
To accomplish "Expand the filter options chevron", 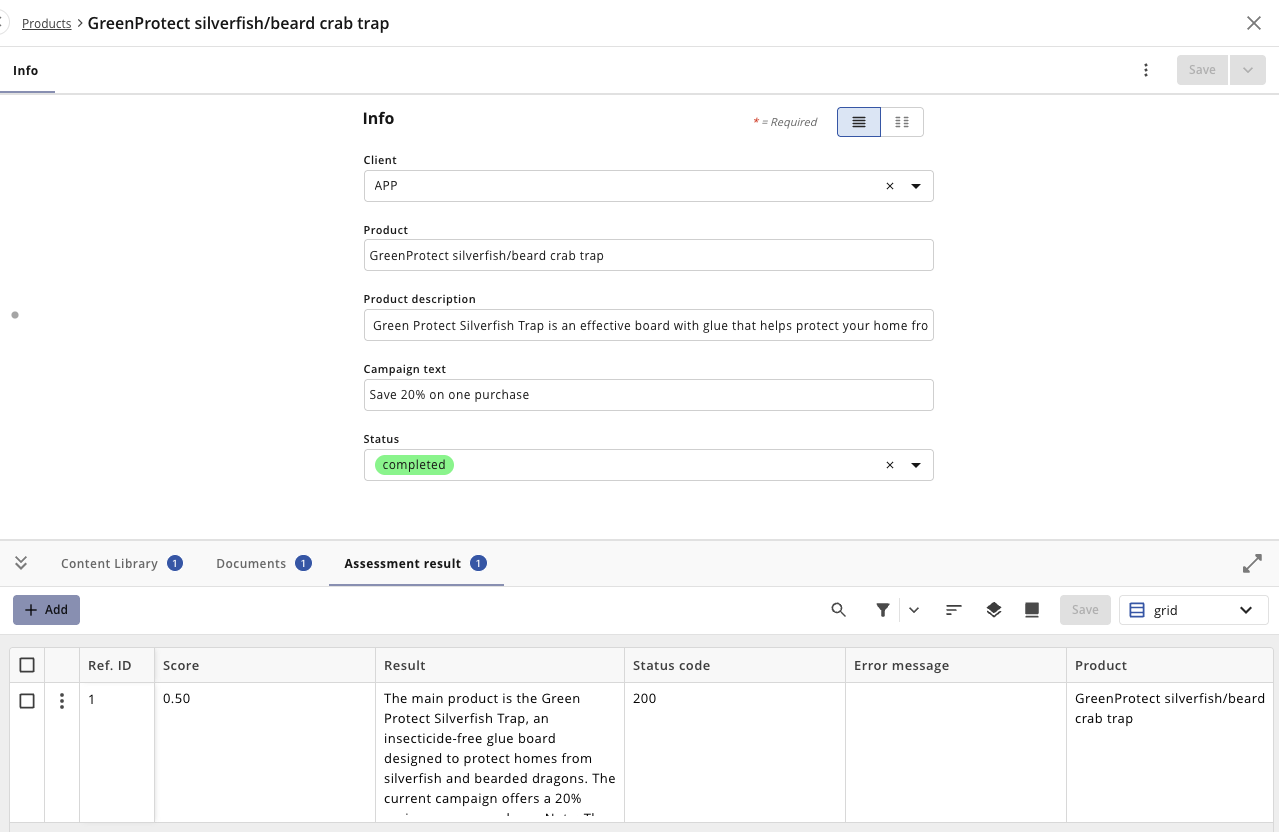I will click(x=914, y=610).
